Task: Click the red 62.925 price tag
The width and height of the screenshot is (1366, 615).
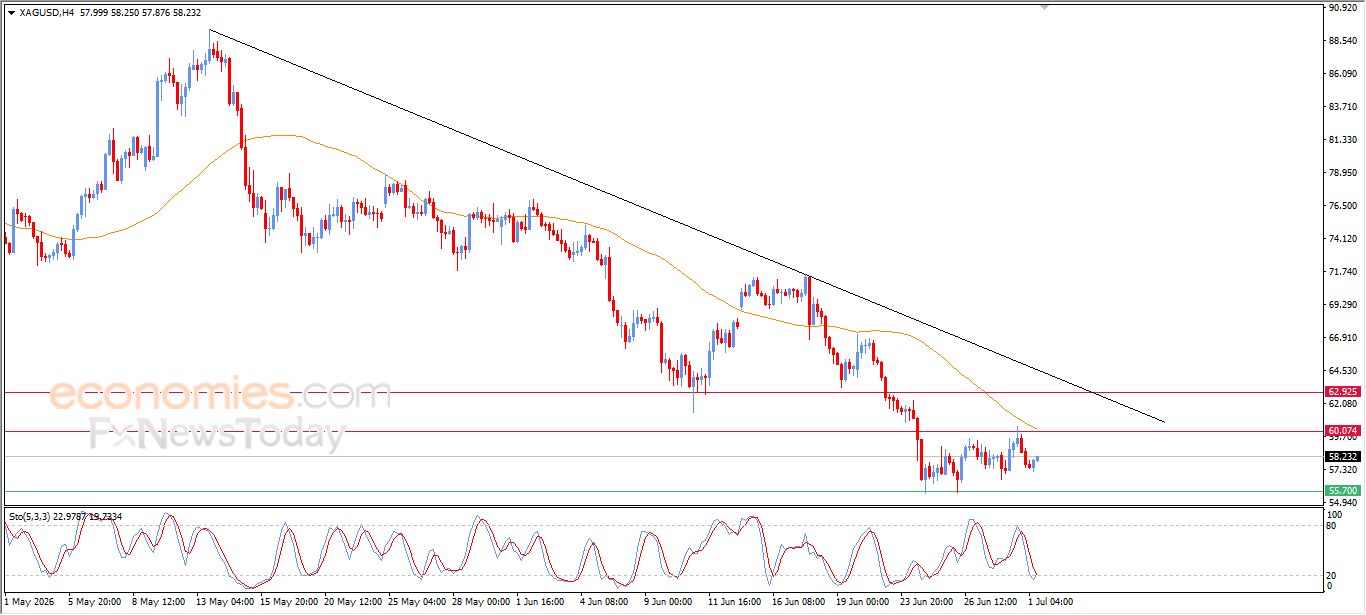Action: tap(1342, 392)
